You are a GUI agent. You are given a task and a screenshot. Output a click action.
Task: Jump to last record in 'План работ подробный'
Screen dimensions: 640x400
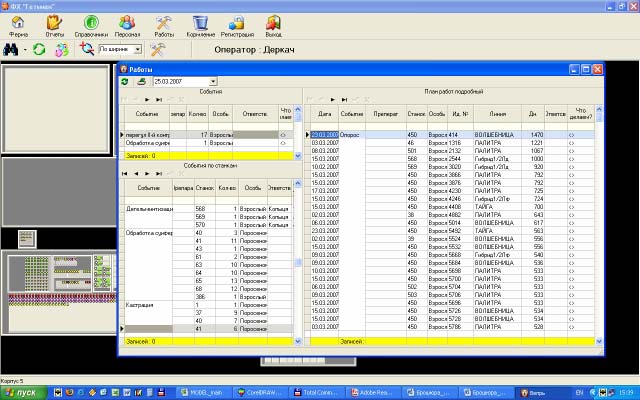click(344, 100)
